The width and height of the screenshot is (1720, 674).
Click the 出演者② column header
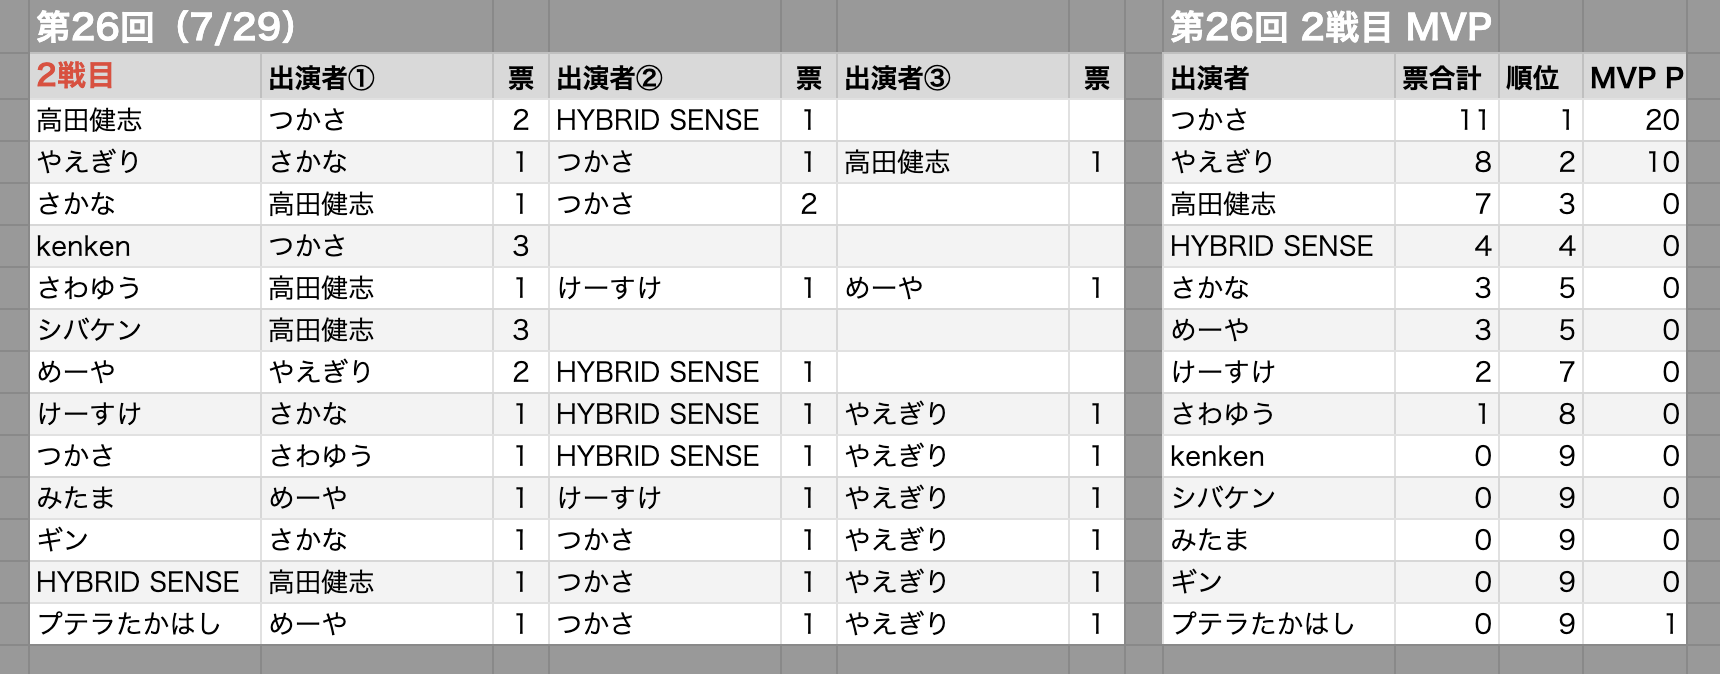665,77
